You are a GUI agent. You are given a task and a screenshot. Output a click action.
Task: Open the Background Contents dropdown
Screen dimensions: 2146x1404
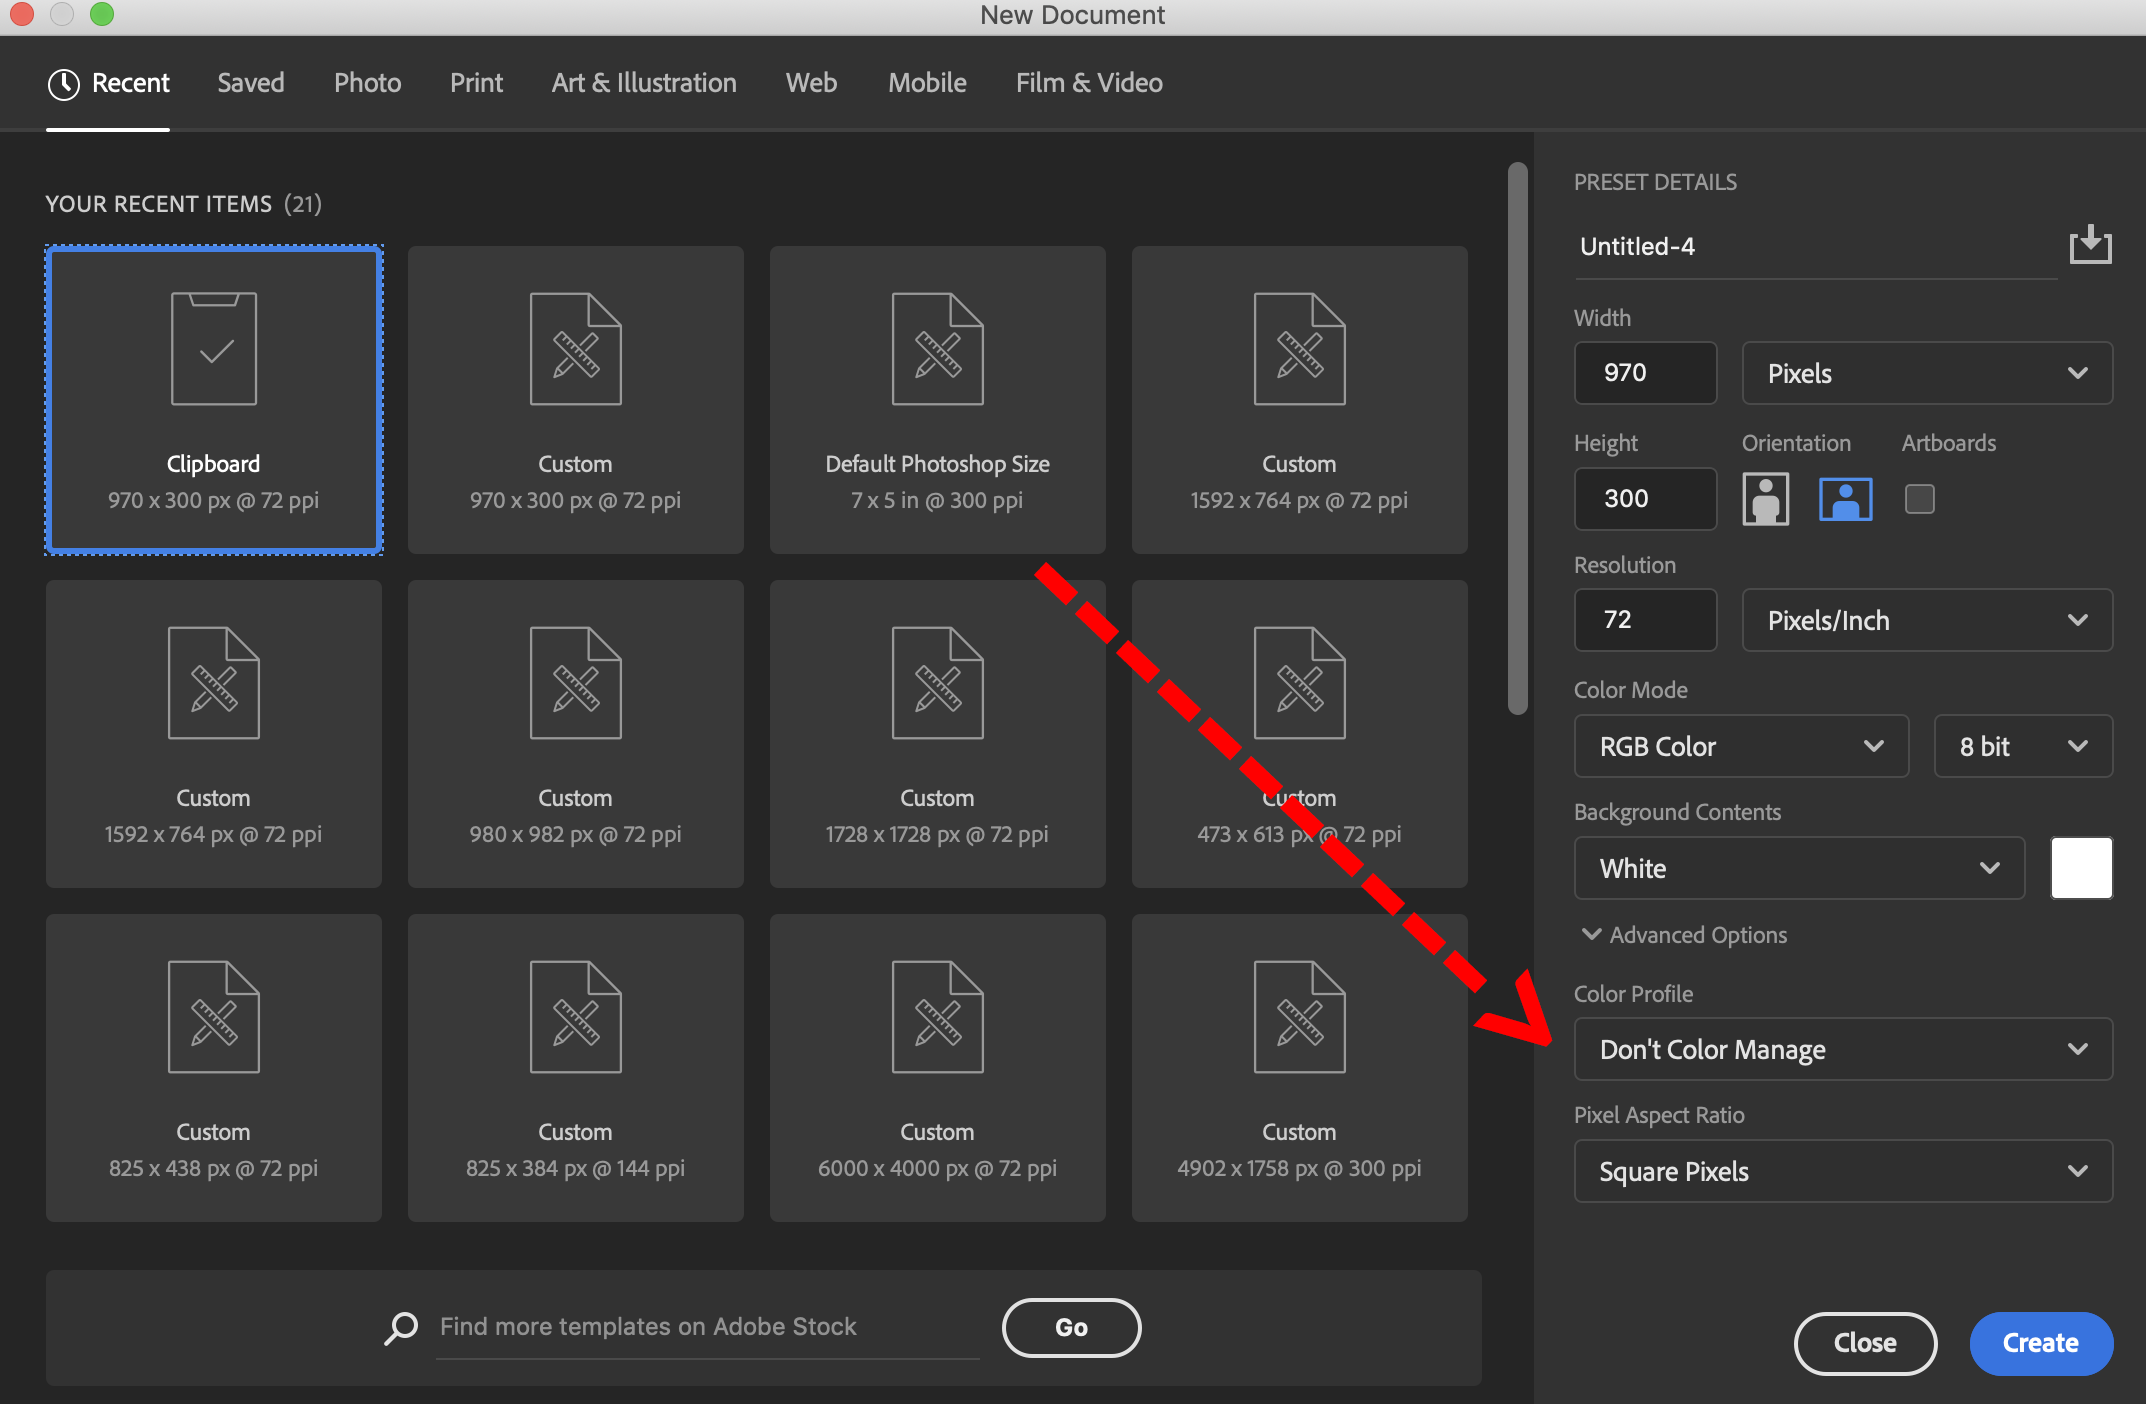coord(1790,868)
